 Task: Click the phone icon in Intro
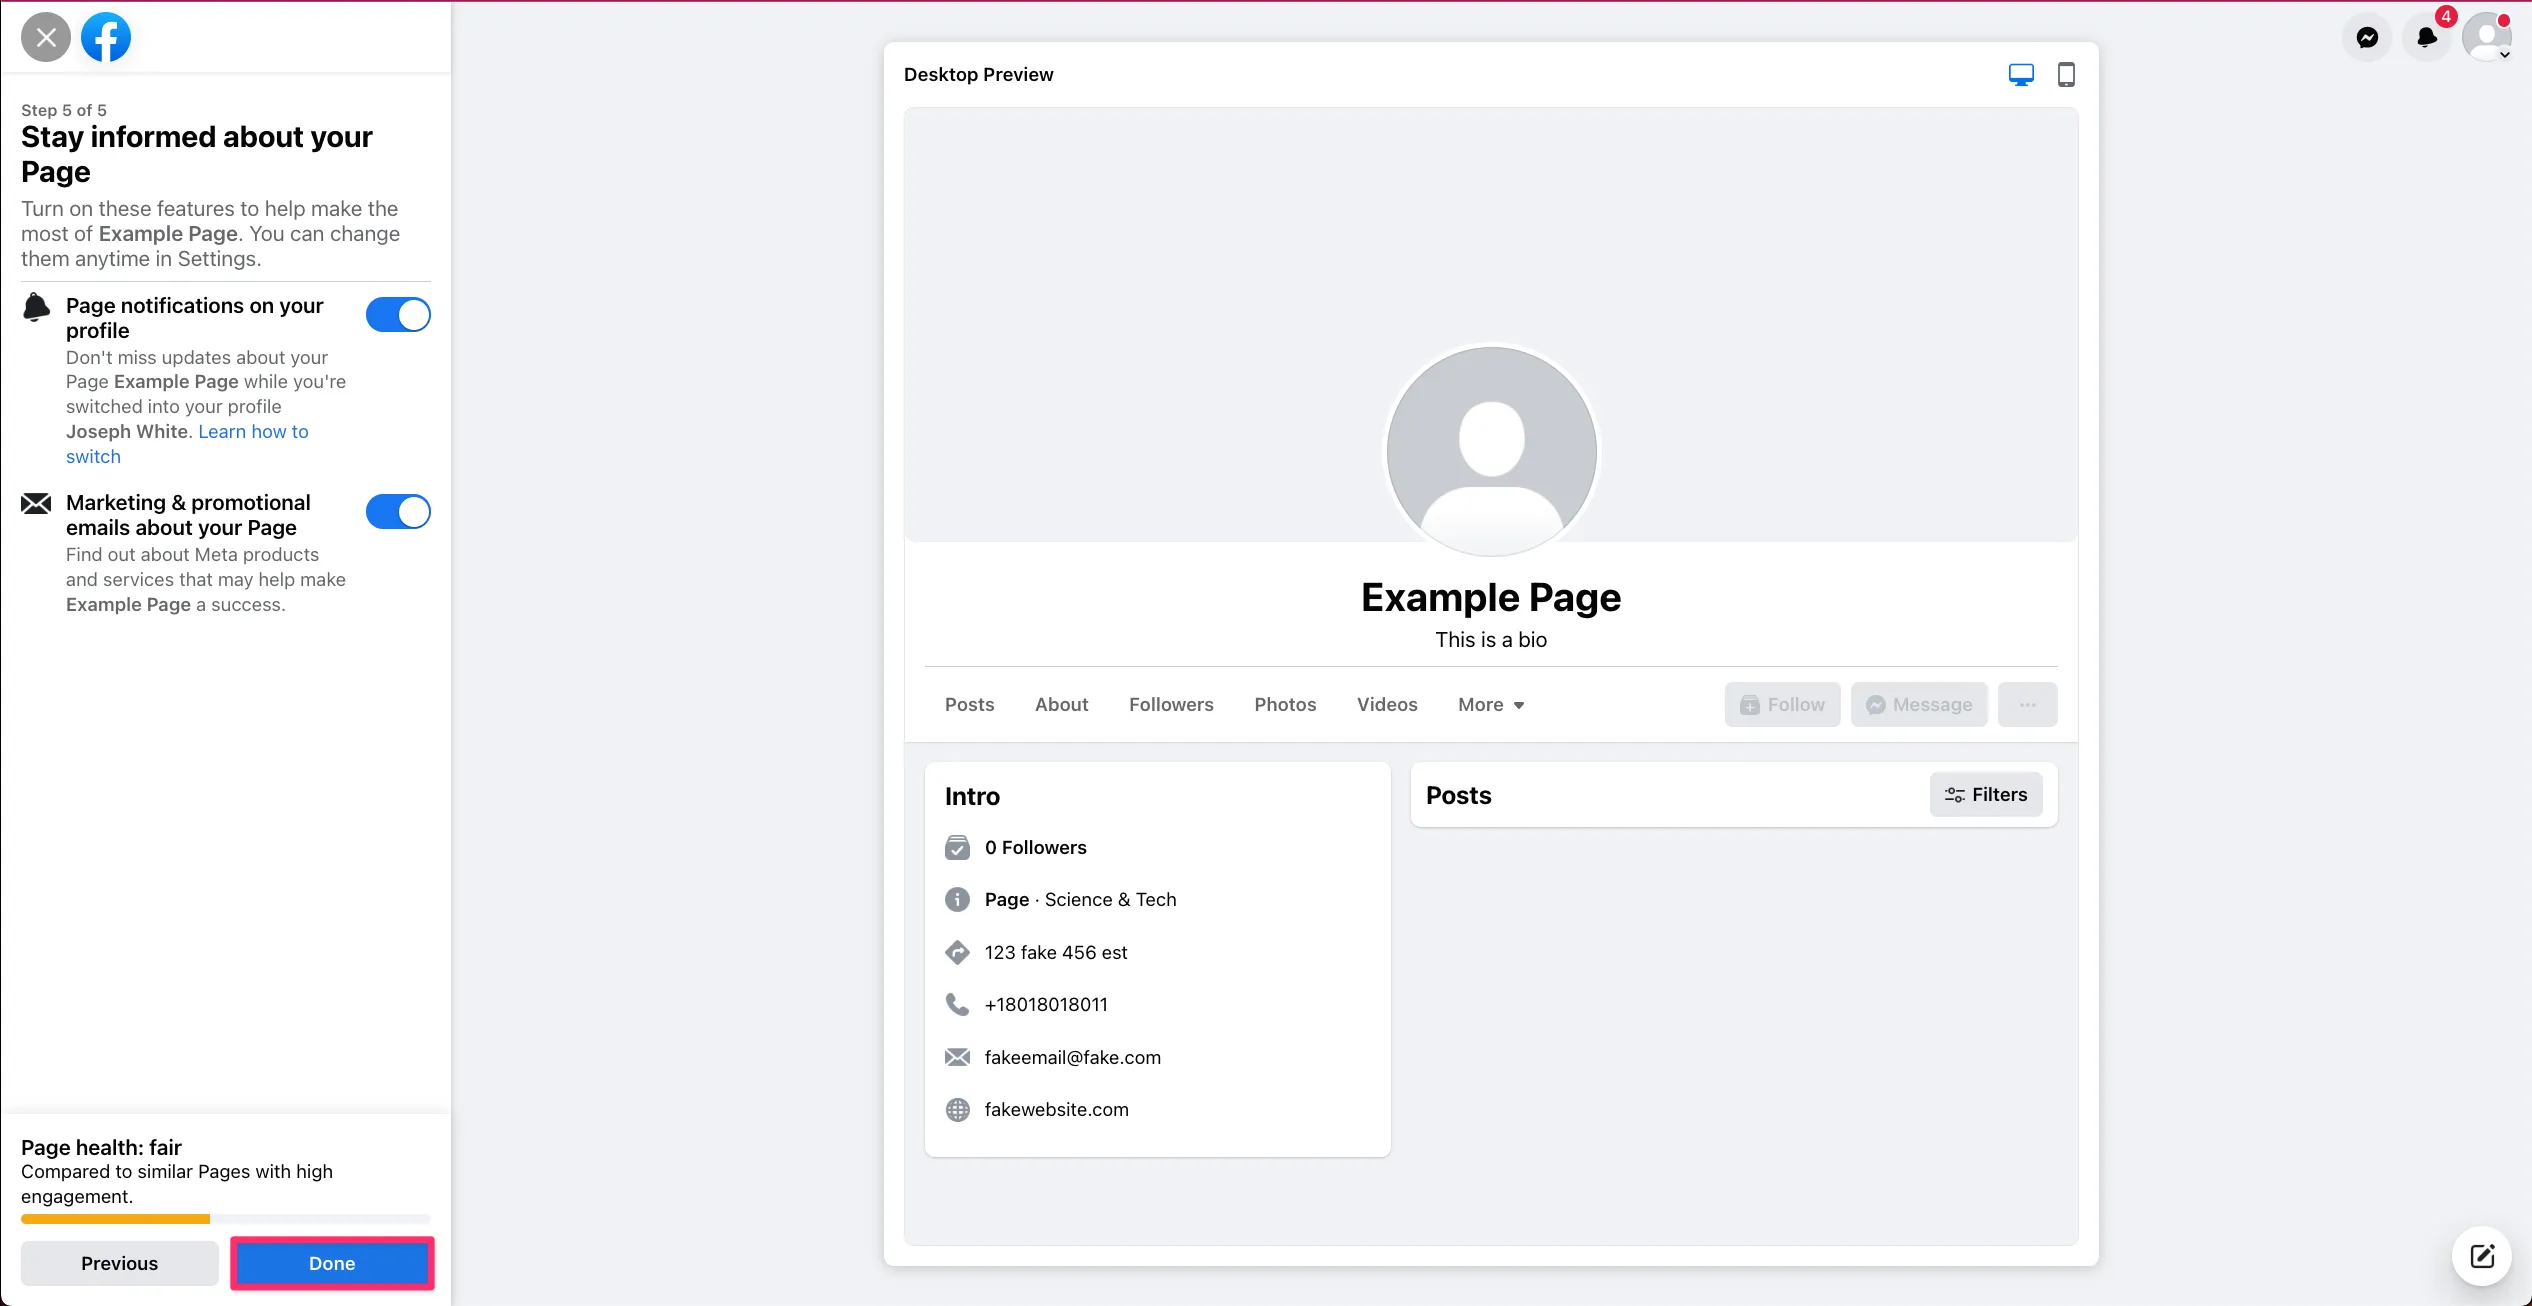(957, 1005)
